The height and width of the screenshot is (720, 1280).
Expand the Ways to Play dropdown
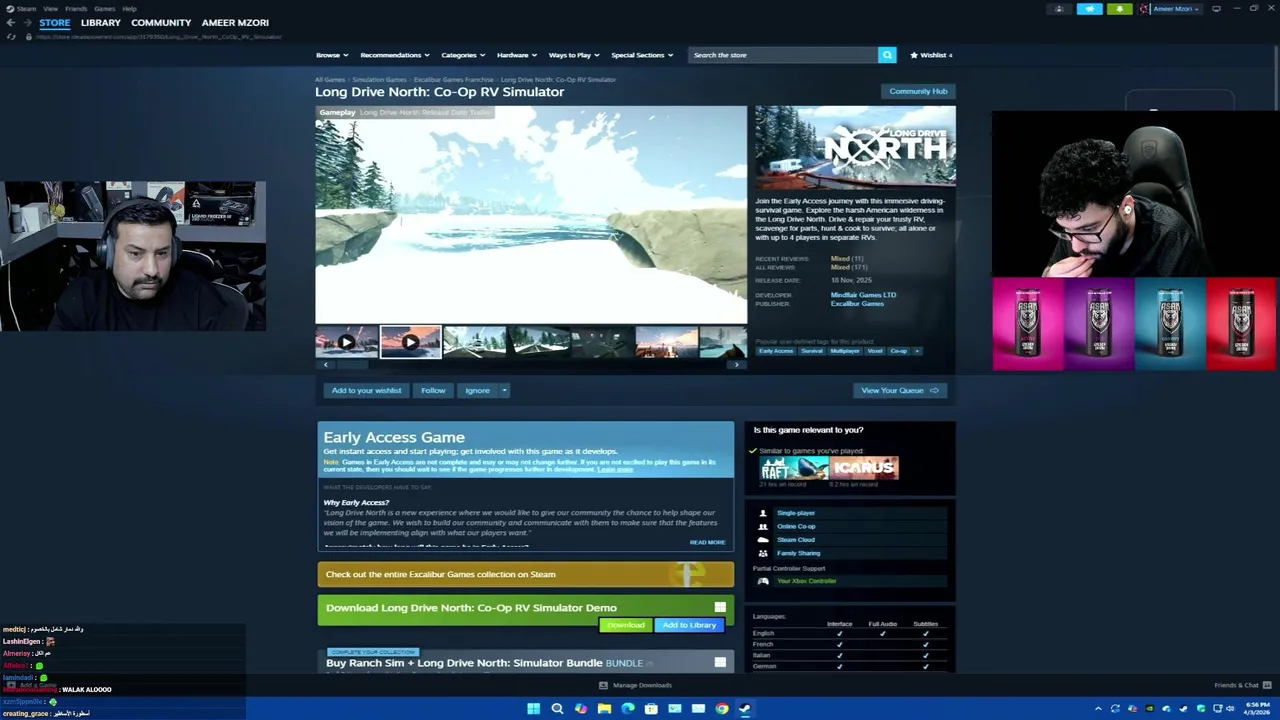(574, 55)
